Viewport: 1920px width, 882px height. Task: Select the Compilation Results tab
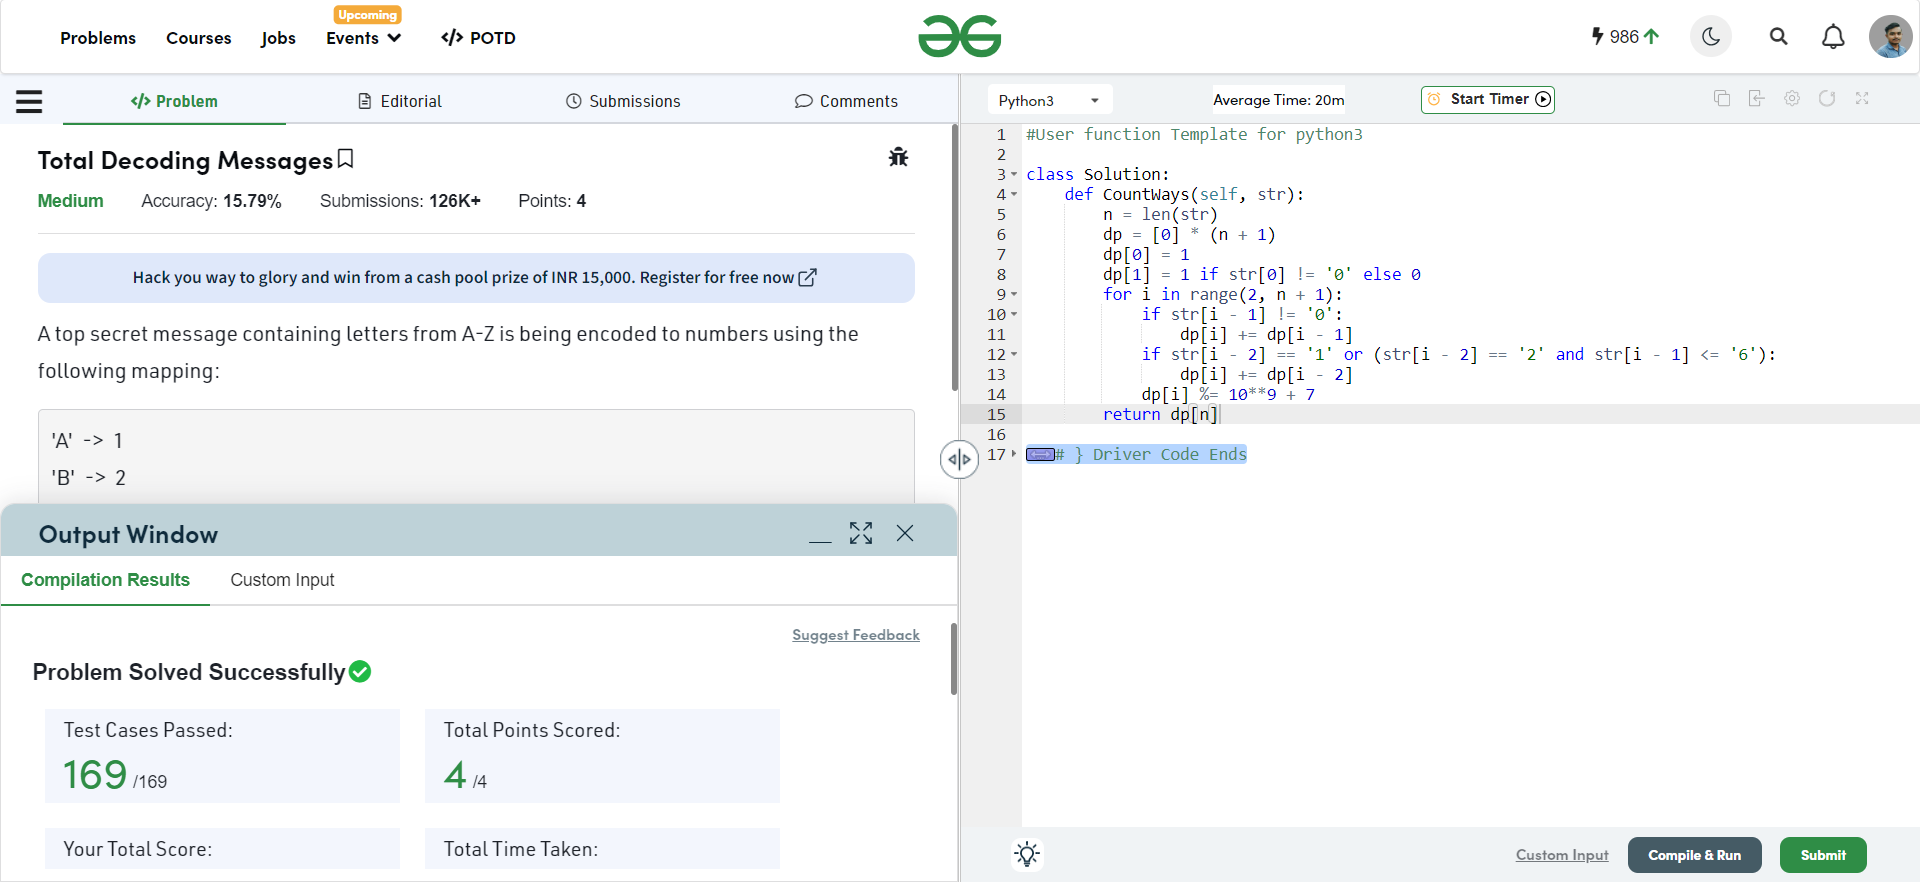pos(105,580)
